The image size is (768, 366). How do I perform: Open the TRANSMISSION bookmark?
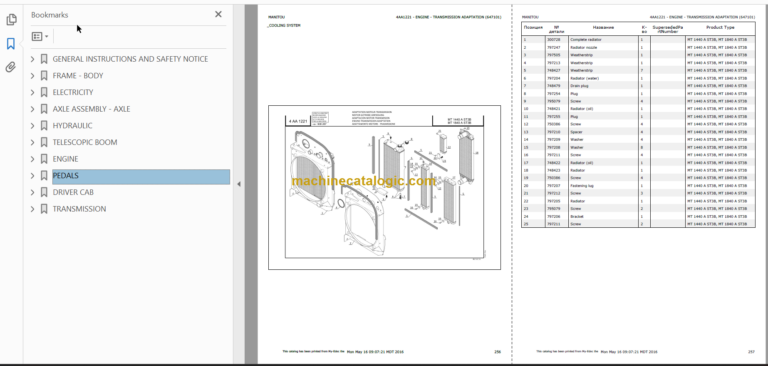[x=79, y=209]
